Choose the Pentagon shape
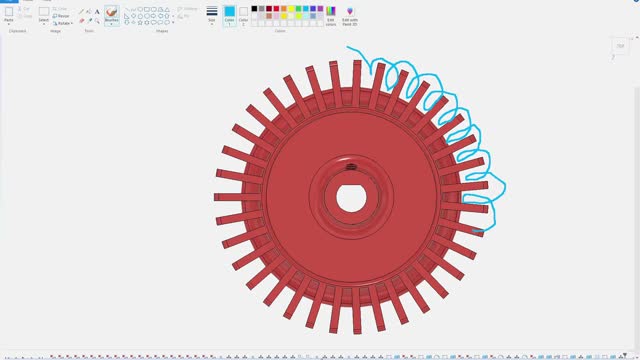 pyautogui.click(x=140, y=16)
